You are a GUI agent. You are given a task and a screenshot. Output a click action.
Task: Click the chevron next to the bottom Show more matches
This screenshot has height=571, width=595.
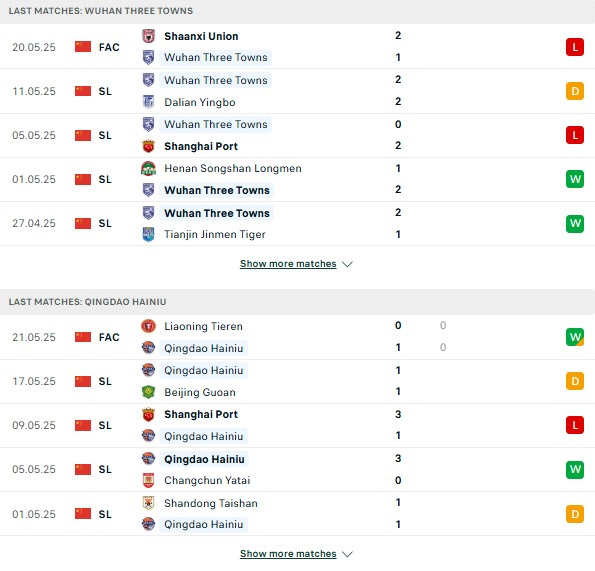(347, 554)
